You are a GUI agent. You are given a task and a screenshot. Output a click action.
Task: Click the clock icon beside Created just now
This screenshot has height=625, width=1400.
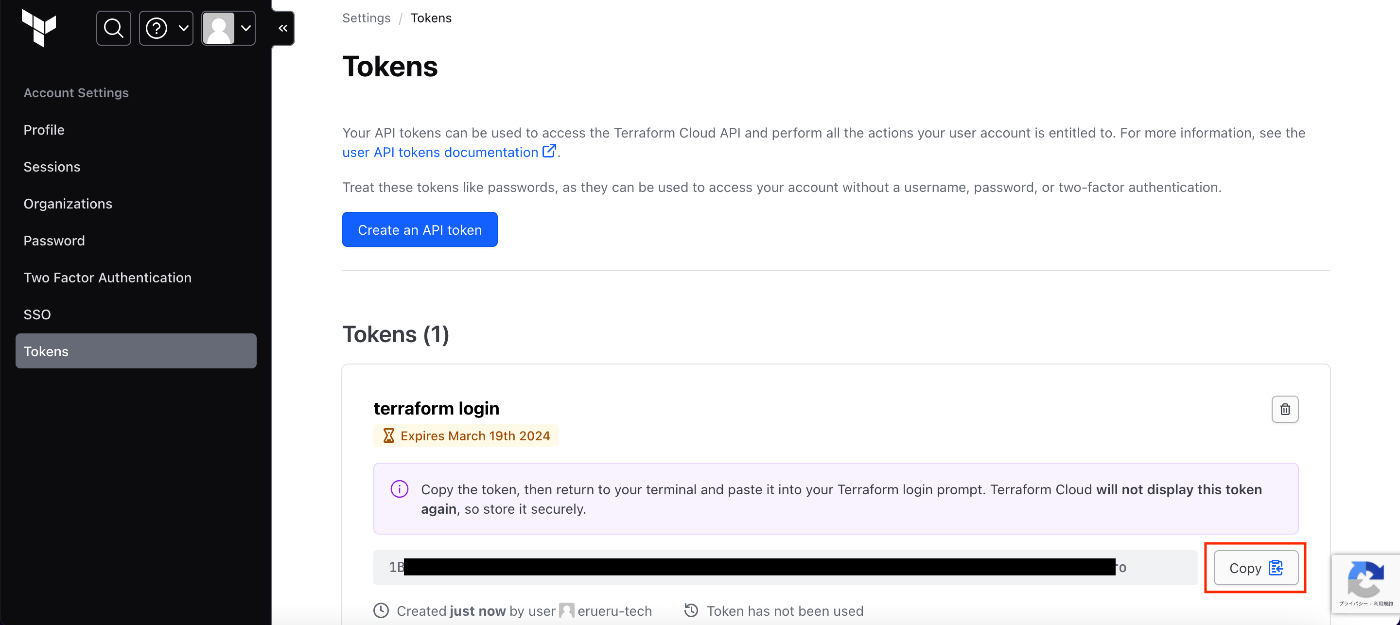coord(381,610)
